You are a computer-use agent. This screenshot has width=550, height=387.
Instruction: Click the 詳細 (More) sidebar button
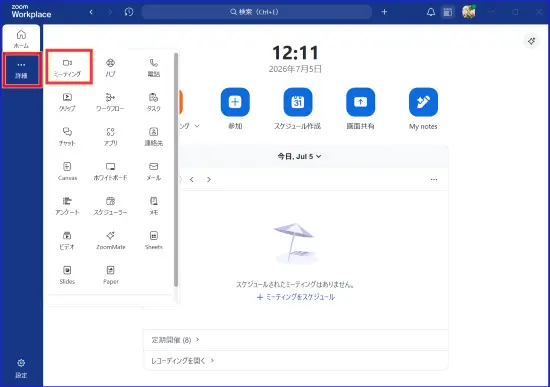coord(22,69)
